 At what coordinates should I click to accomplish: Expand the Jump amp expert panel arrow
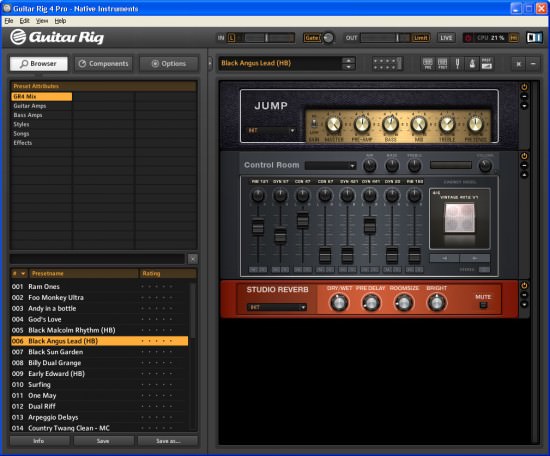tap(524, 106)
